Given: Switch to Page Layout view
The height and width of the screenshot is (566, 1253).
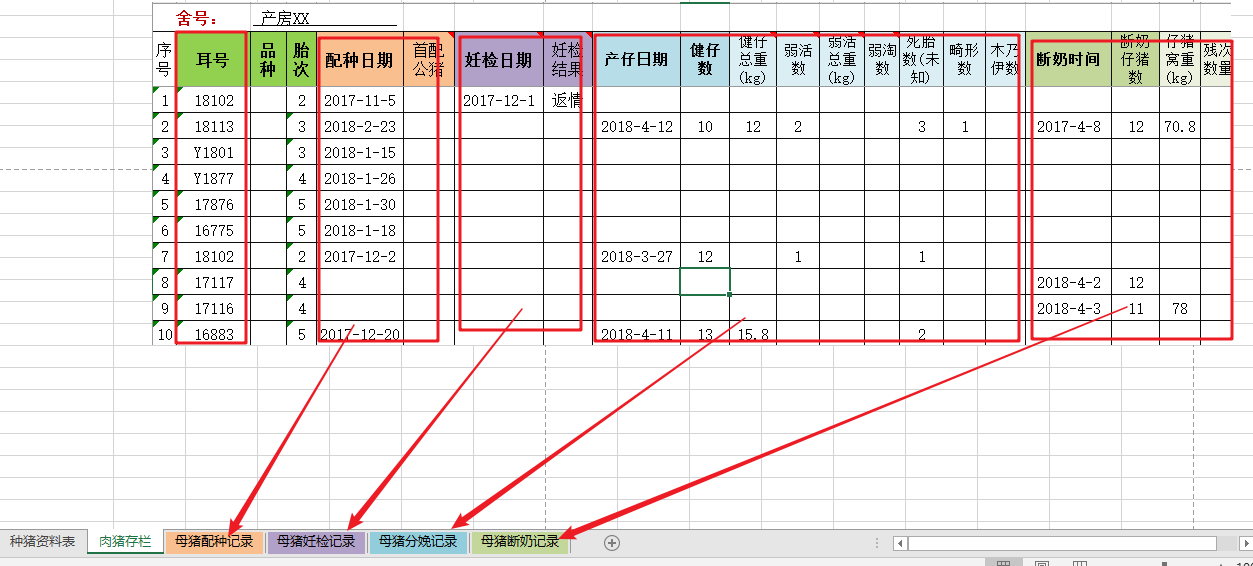Looking at the screenshot, I should 1042,563.
